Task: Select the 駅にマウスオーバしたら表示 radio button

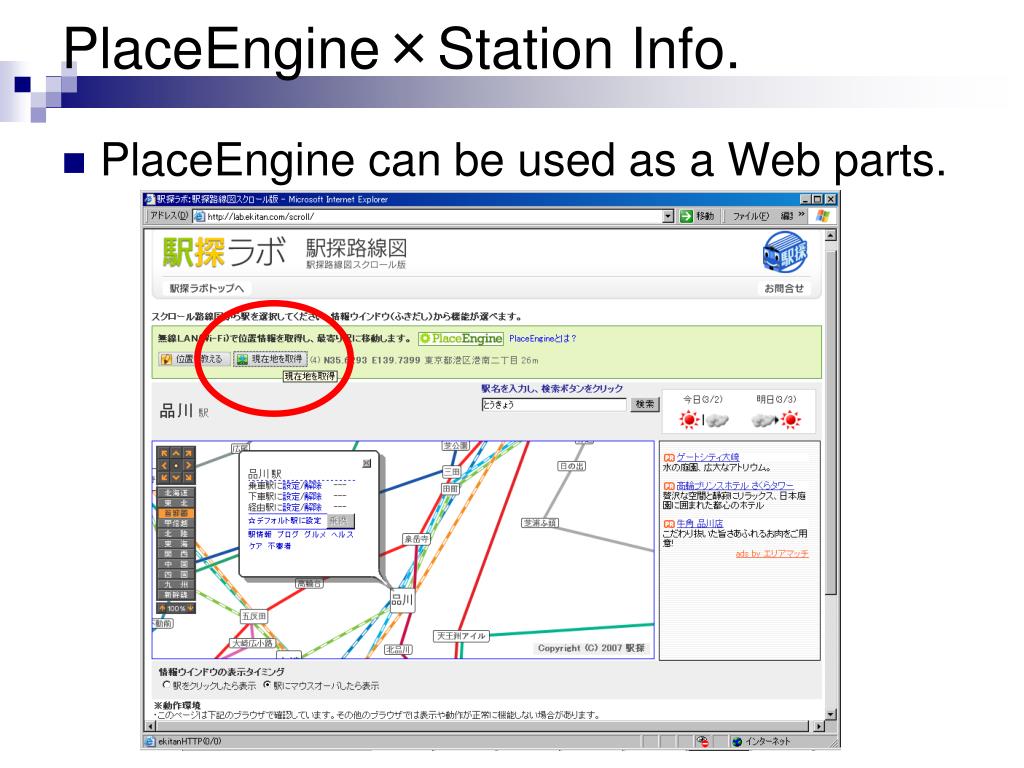Action: 266,684
